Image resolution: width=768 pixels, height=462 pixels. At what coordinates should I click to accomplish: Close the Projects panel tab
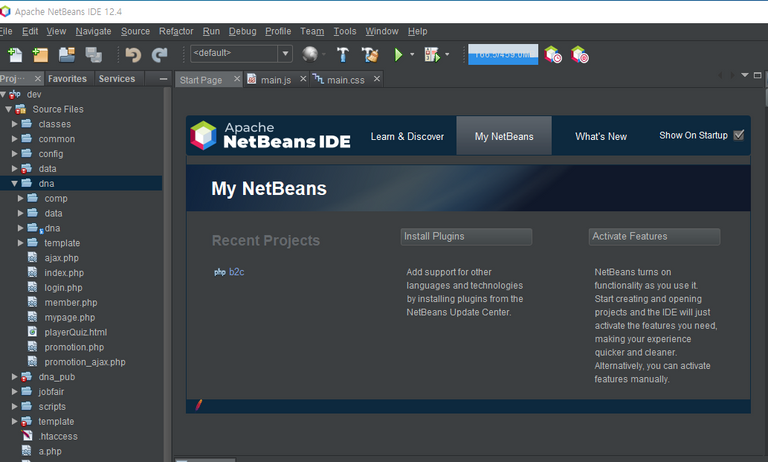(38, 78)
